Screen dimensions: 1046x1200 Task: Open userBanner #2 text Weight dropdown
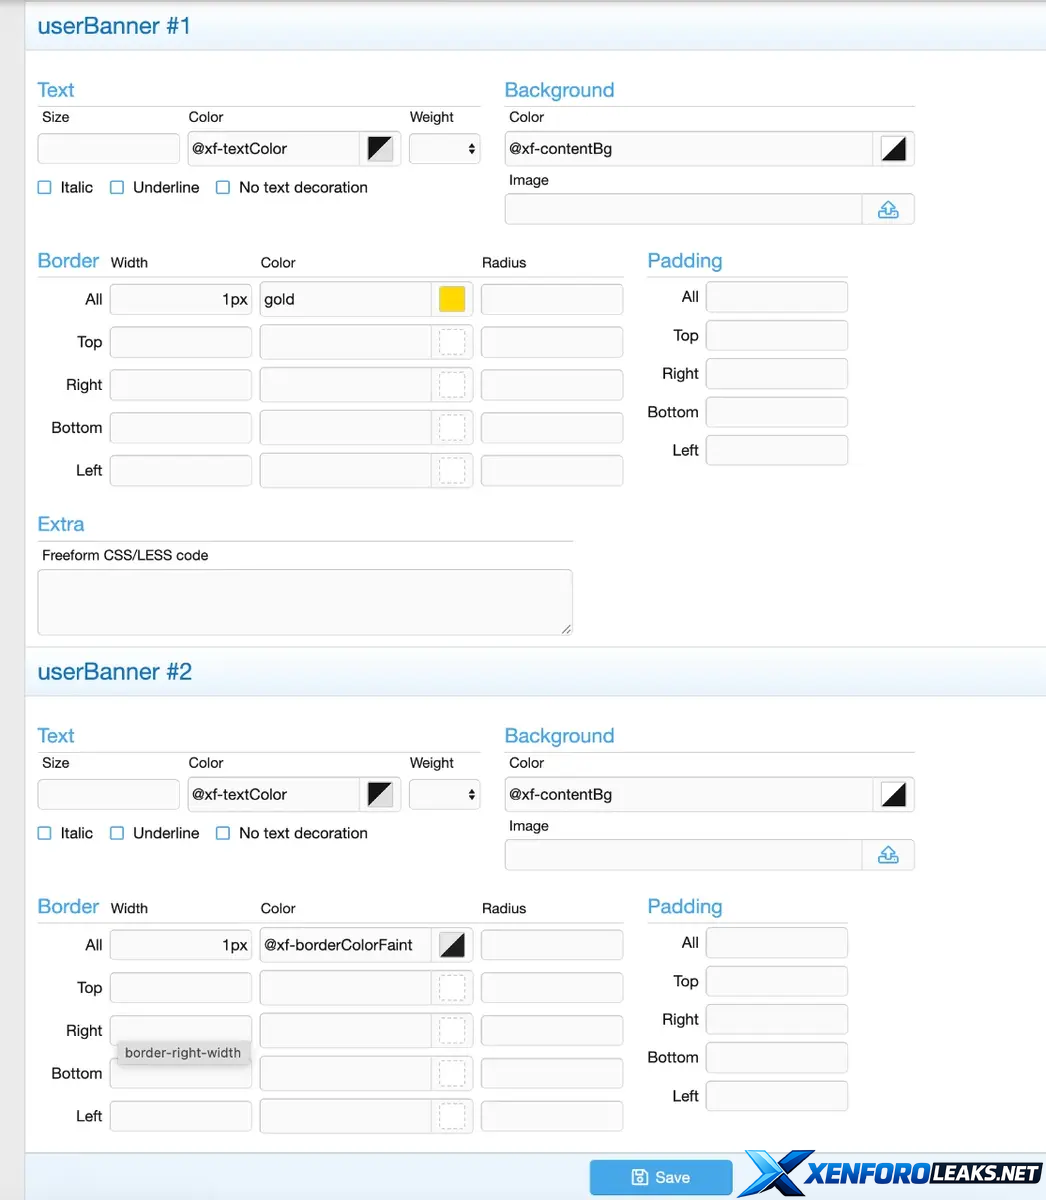coord(445,795)
